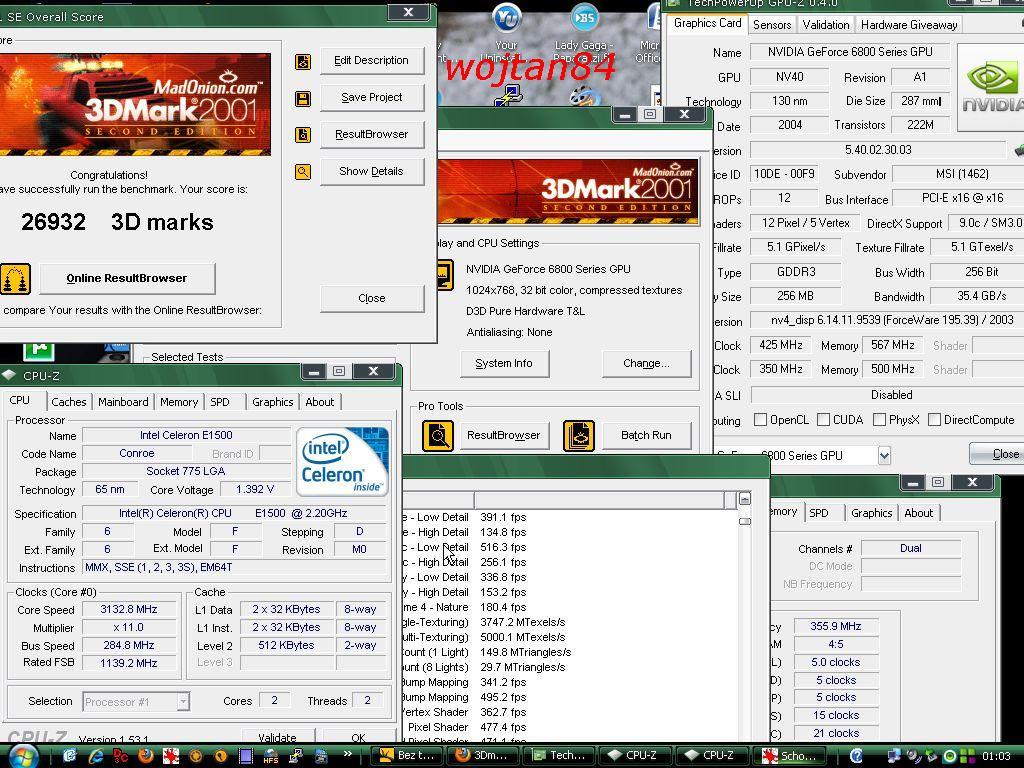Screen dimensions: 1024x768
Task: Click the Online ResultBrowser button
Action: pyautogui.click(x=127, y=279)
